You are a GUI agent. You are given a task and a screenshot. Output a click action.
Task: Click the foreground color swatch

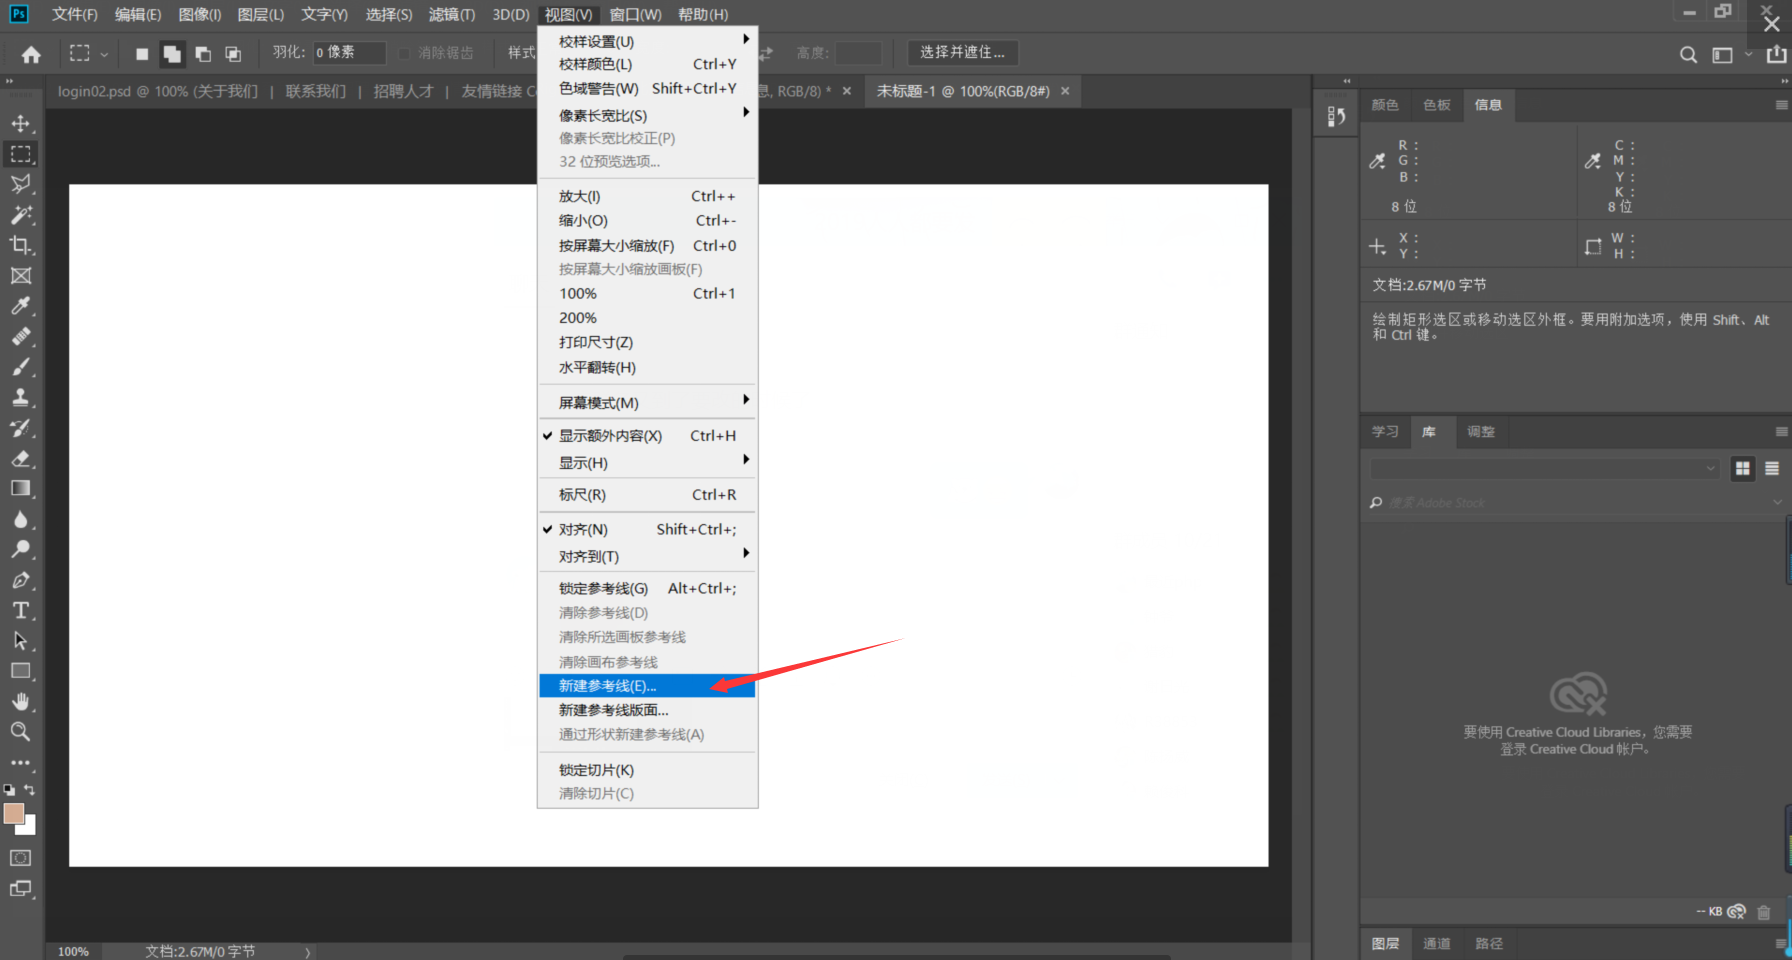pyautogui.click(x=14, y=814)
